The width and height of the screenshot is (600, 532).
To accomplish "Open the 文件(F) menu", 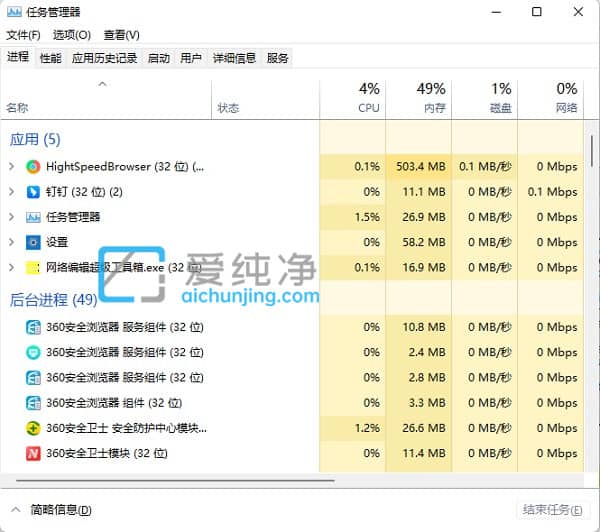I will (x=23, y=35).
